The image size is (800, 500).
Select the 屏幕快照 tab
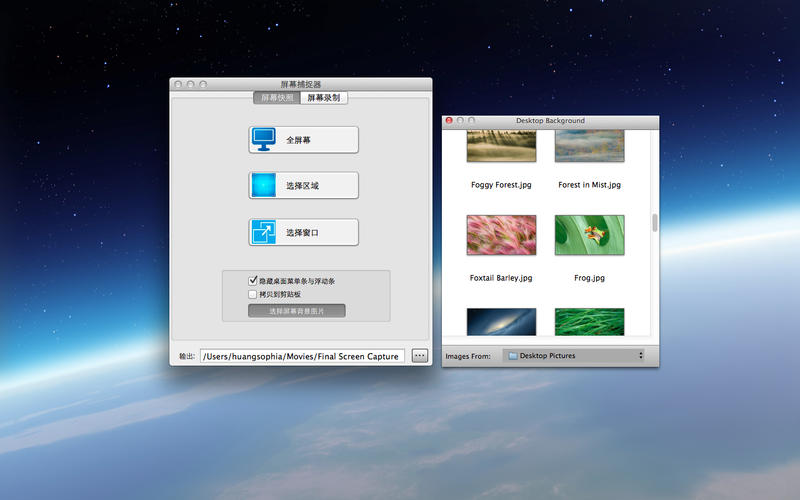(x=278, y=98)
